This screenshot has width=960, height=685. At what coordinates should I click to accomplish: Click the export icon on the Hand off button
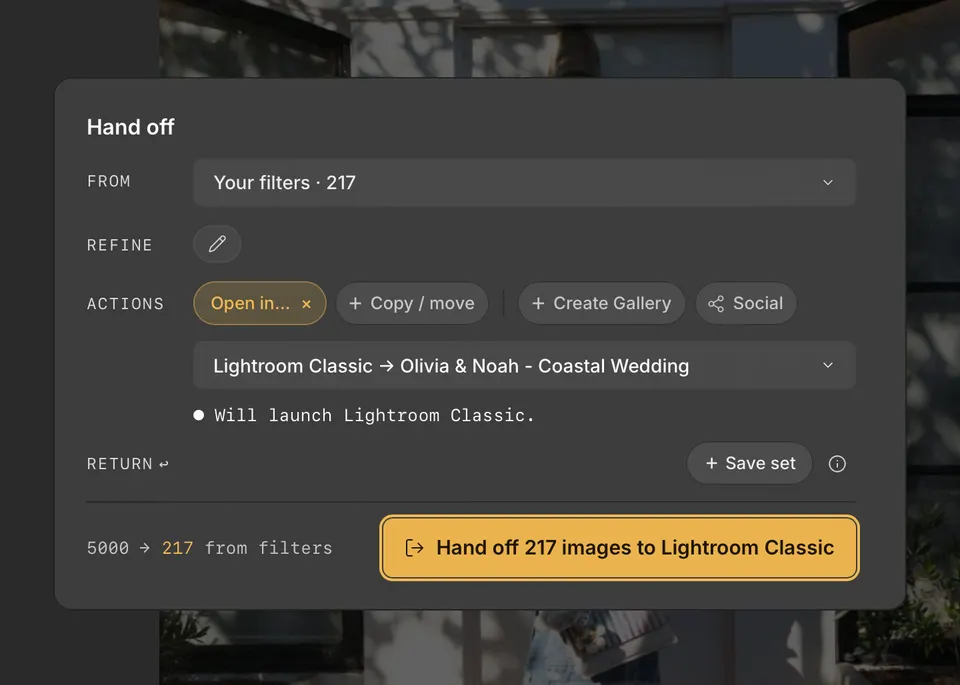point(414,548)
